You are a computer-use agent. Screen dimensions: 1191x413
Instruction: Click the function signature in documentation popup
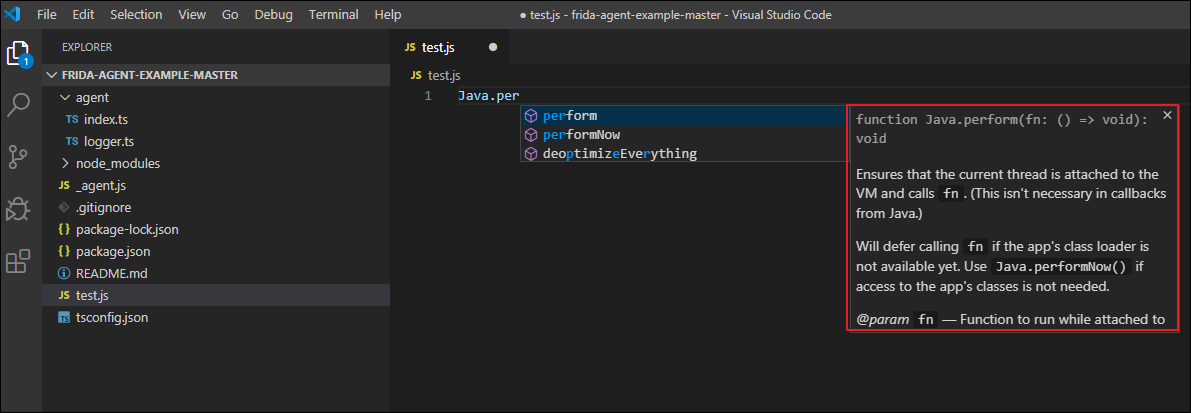tap(1003, 128)
